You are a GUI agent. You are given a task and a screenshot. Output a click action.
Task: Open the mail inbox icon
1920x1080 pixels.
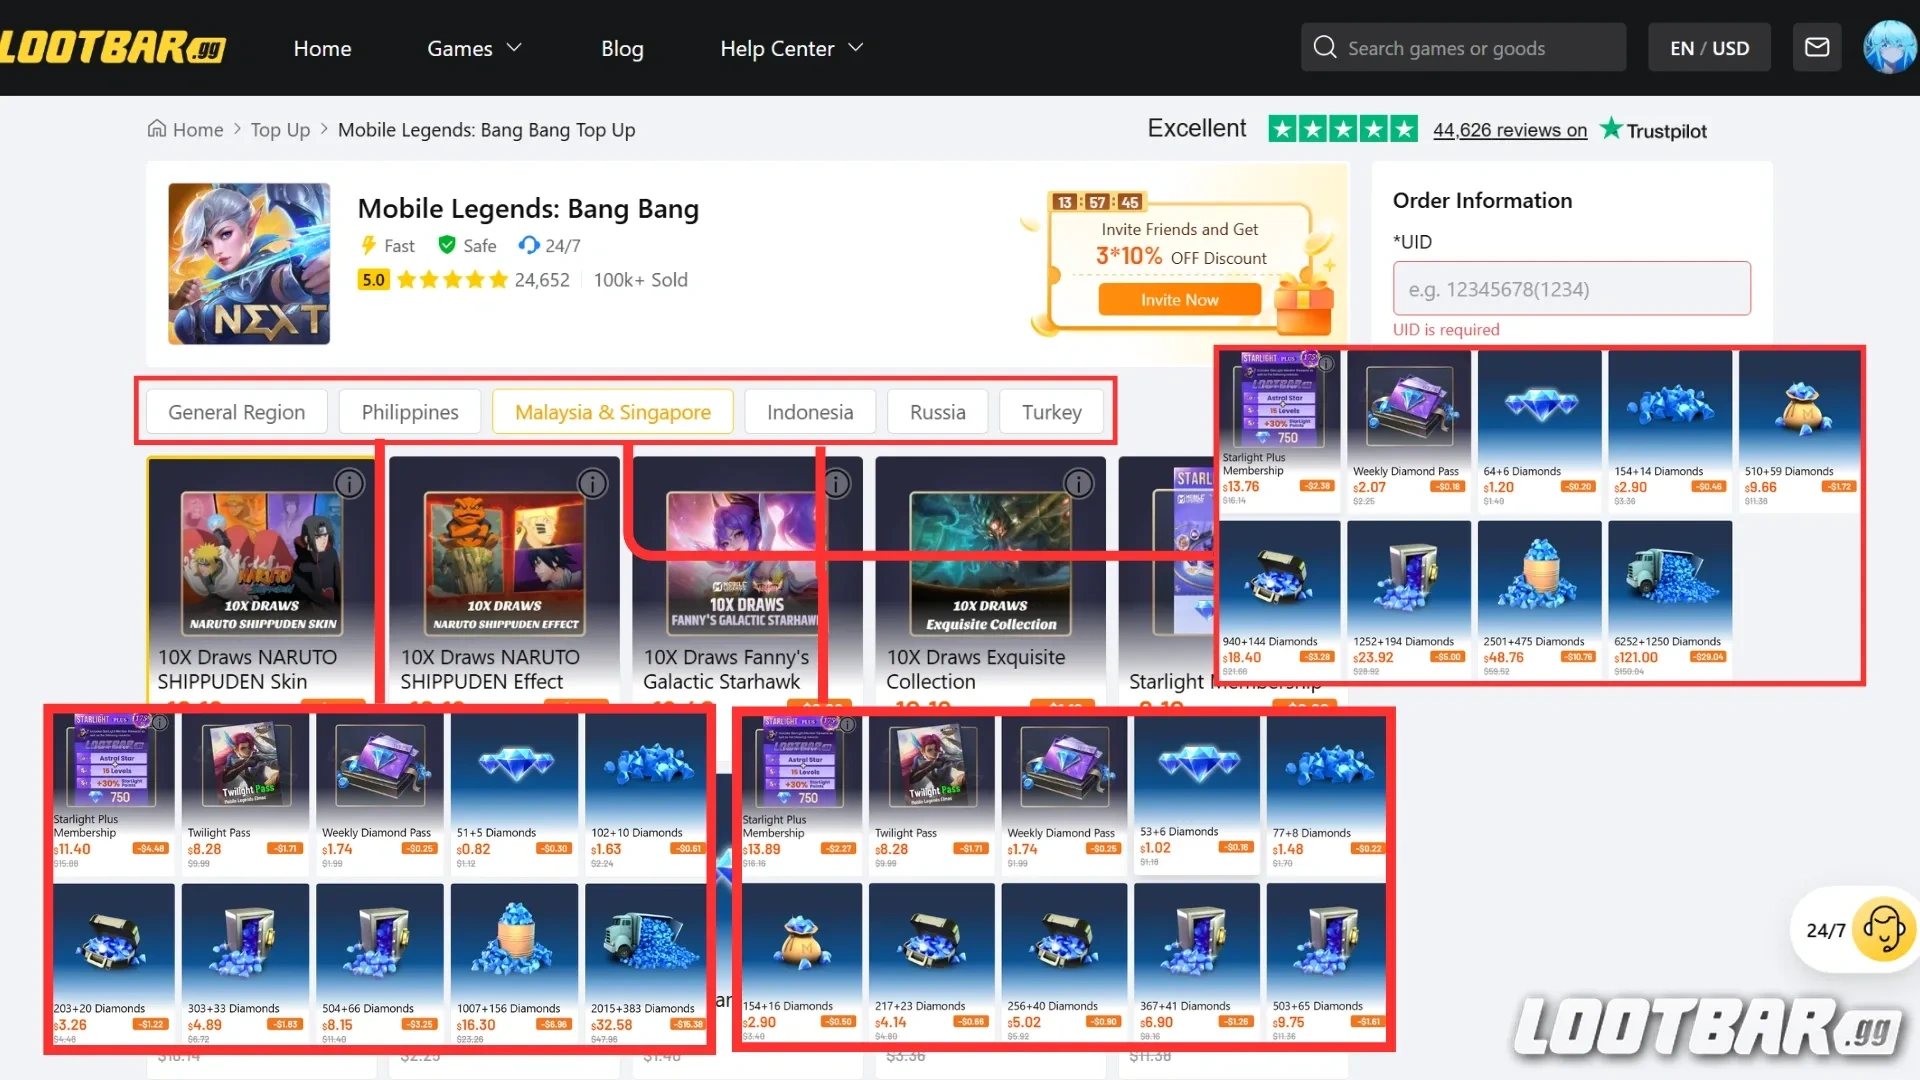pyautogui.click(x=1817, y=47)
